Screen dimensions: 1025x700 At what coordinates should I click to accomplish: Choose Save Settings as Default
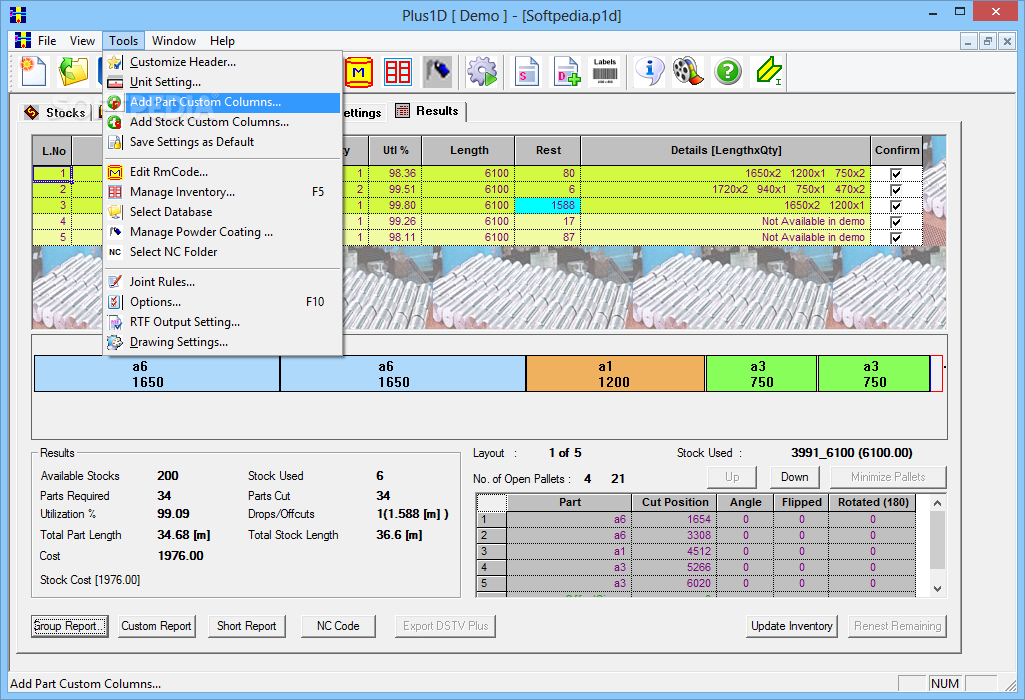coord(222,142)
